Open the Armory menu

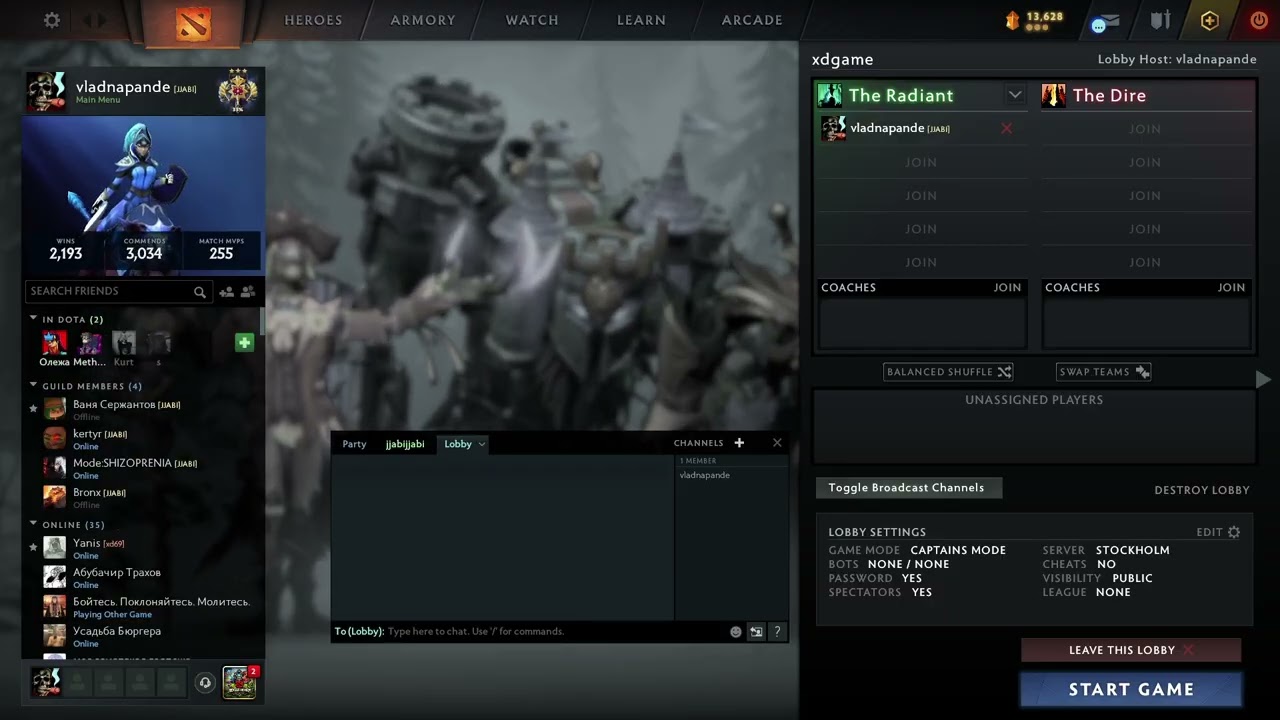(x=423, y=20)
